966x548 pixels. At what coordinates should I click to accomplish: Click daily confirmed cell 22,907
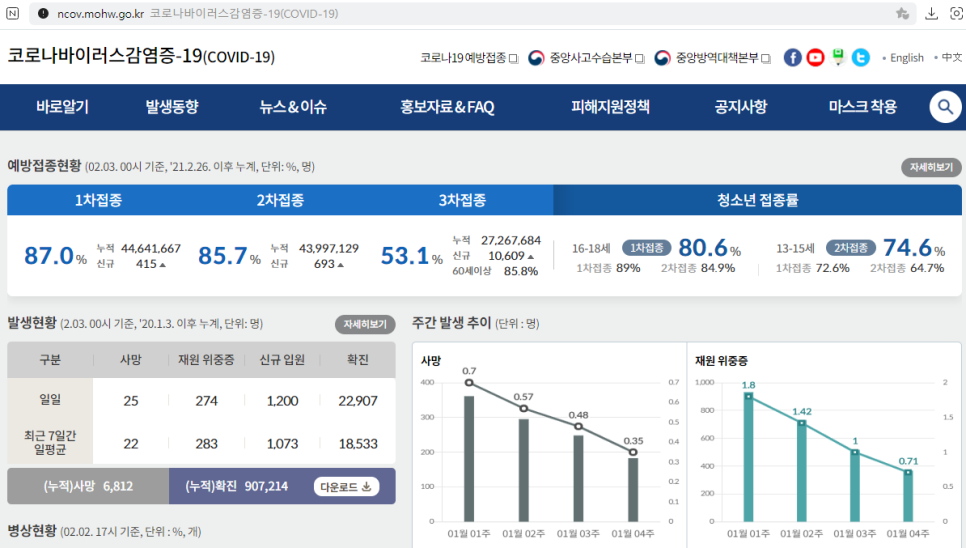[x=358, y=401]
